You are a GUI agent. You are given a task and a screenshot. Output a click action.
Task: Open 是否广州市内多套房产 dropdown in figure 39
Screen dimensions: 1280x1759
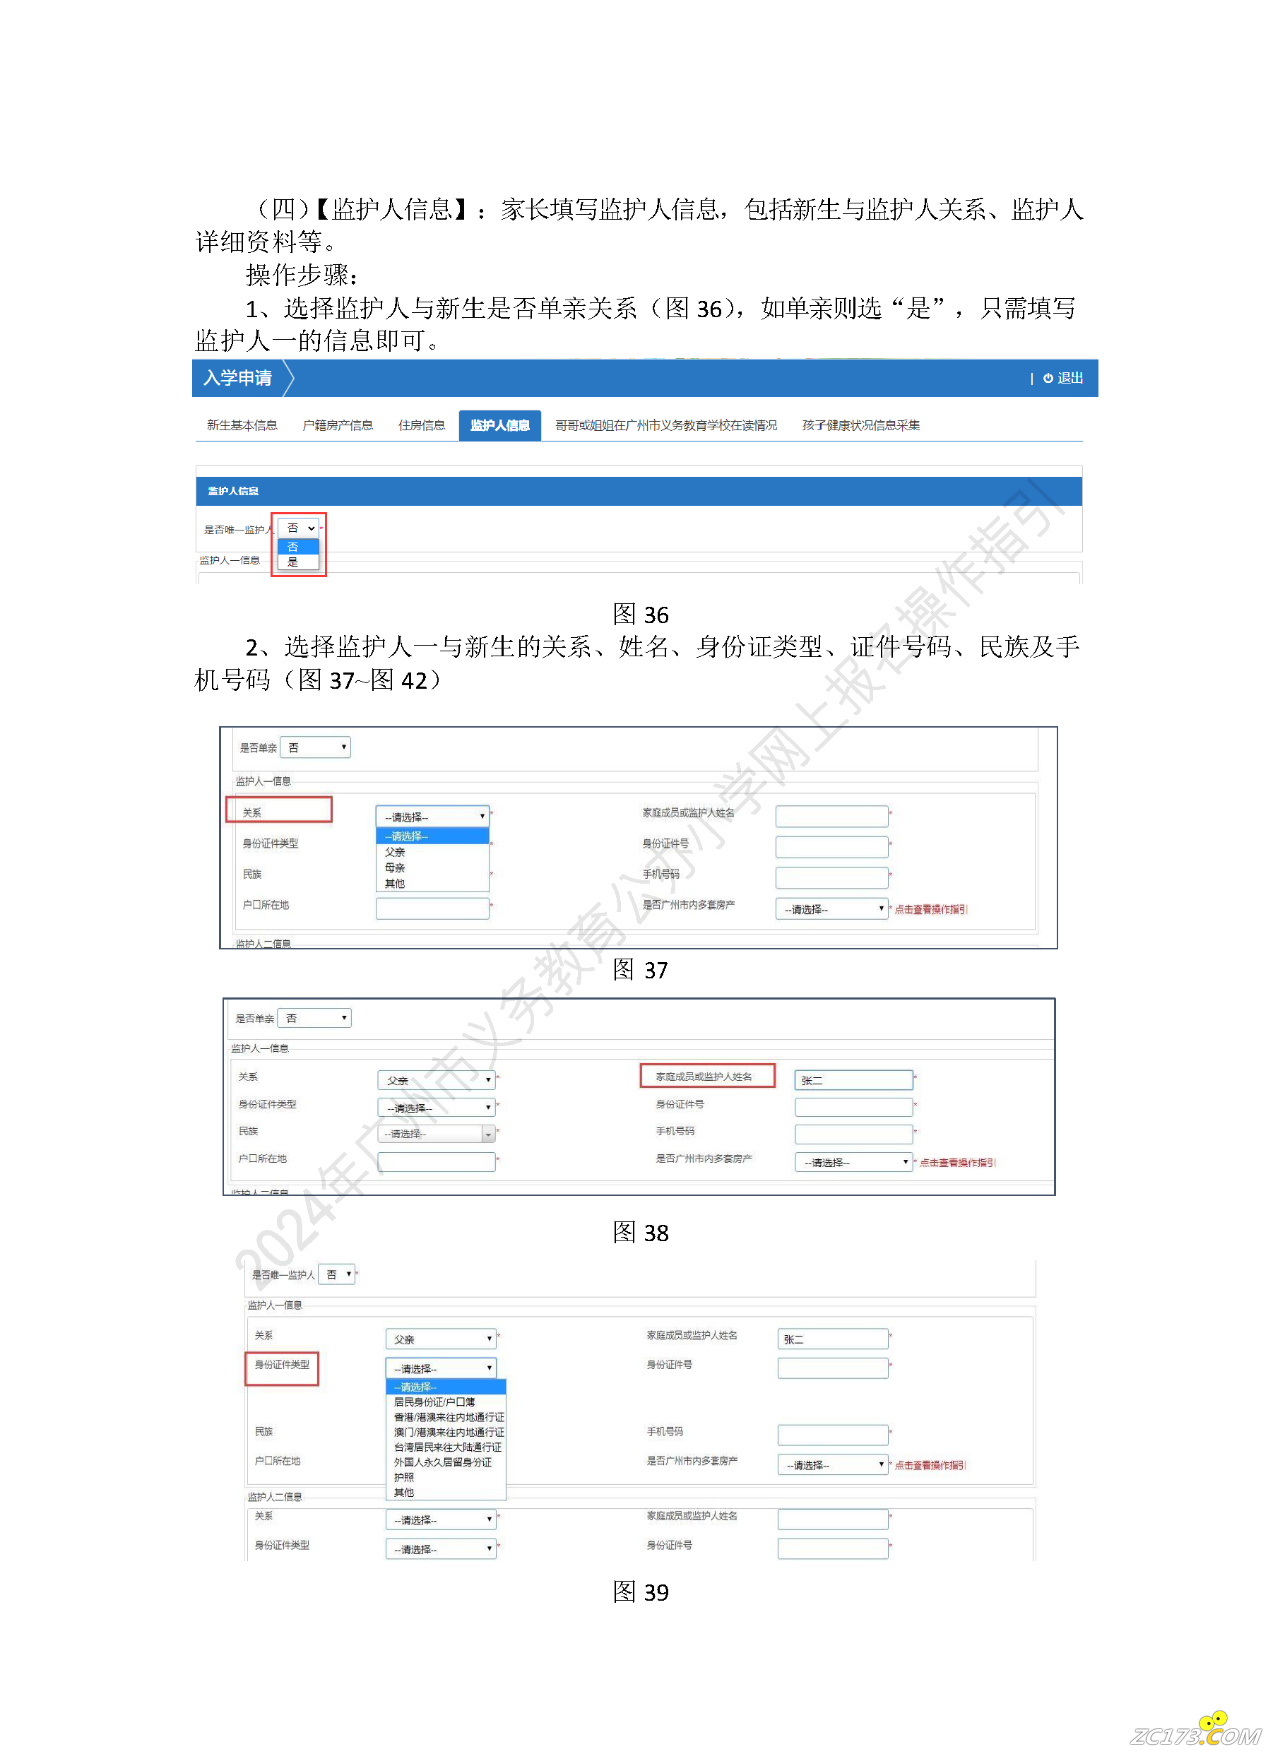833,1464
